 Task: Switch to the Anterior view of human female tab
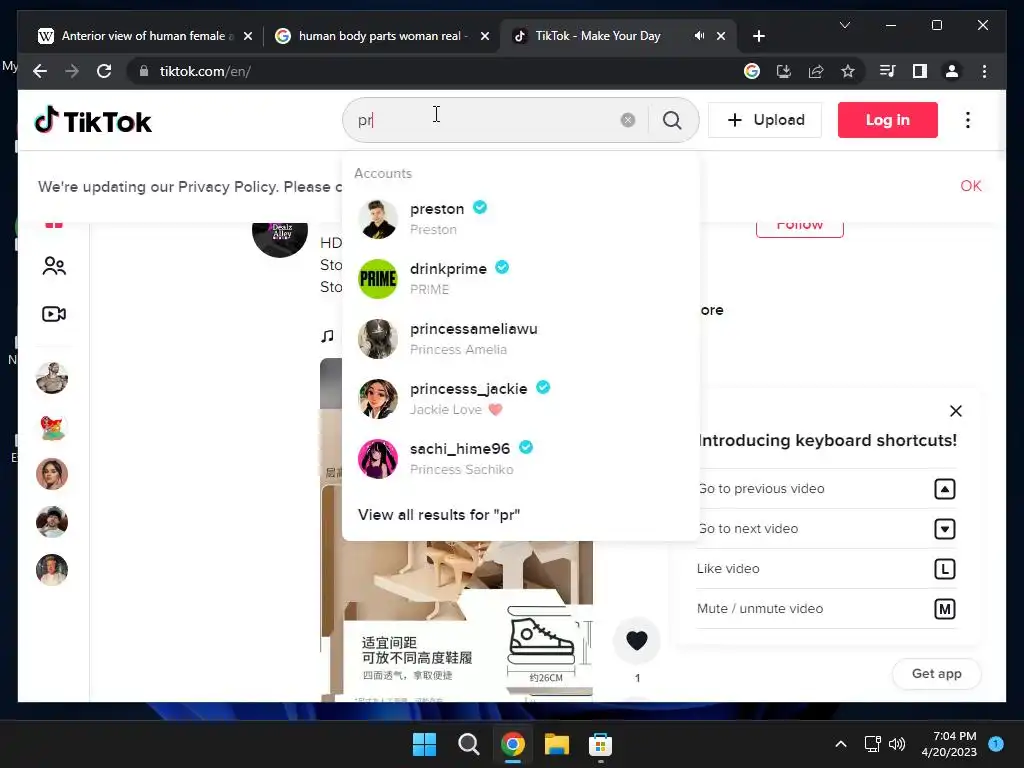click(x=143, y=36)
